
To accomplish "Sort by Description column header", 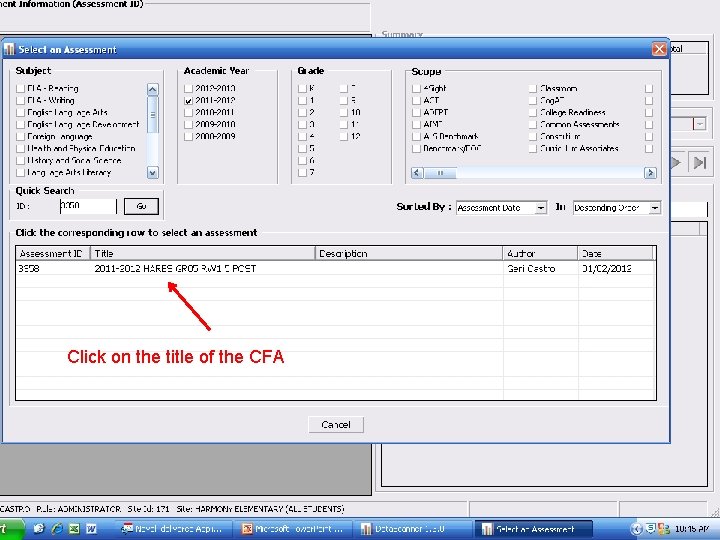I will pos(409,253).
